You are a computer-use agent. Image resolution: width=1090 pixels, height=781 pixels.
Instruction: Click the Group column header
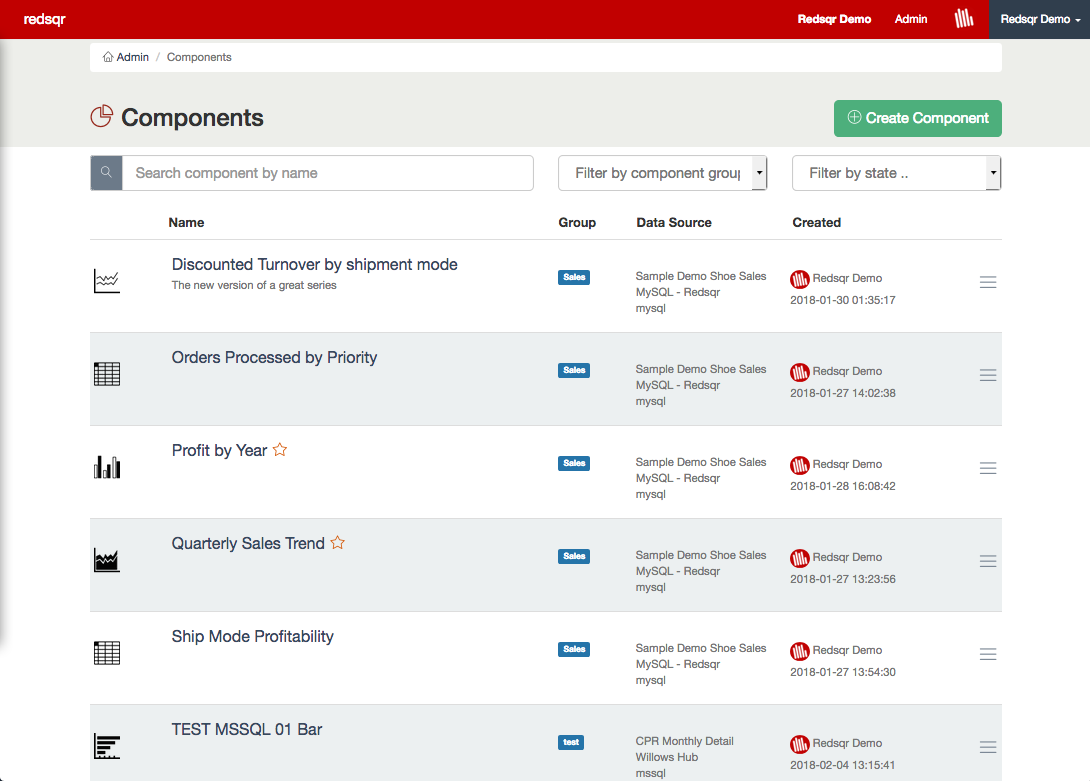[x=577, y=223]
